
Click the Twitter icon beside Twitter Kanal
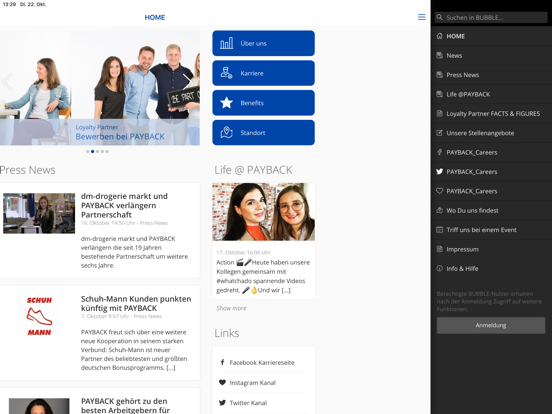click(x=222, y=402)
